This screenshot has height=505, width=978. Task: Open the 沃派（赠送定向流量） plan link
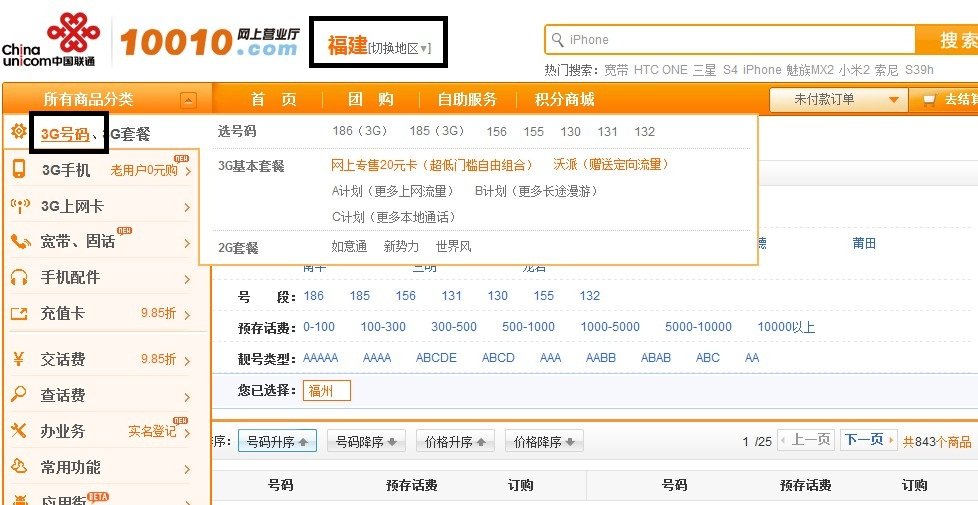coord(611,165)
